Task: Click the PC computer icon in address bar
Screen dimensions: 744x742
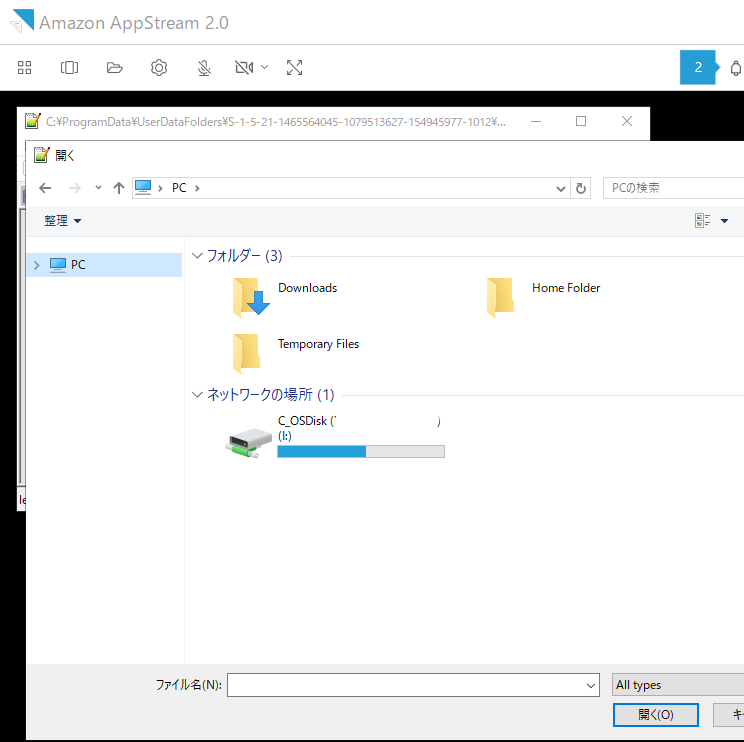Action: click(143, 187)
